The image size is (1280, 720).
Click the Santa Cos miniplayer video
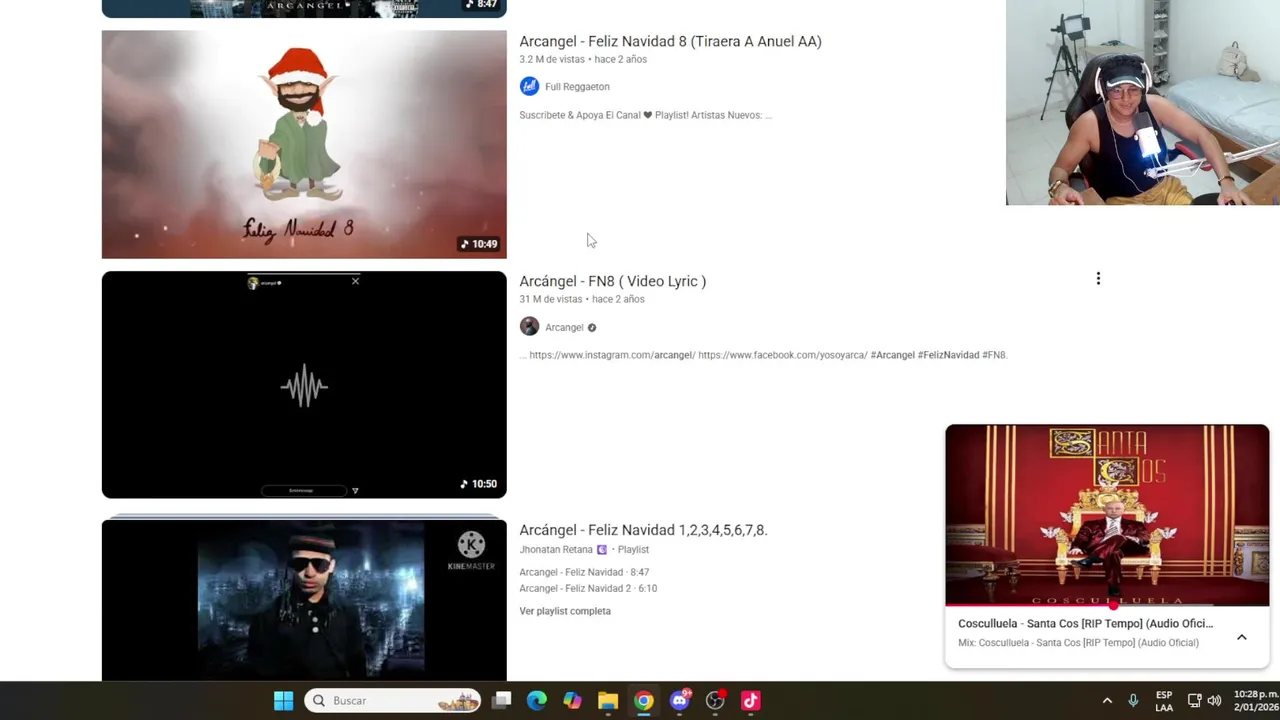(x=1107, y=514)
